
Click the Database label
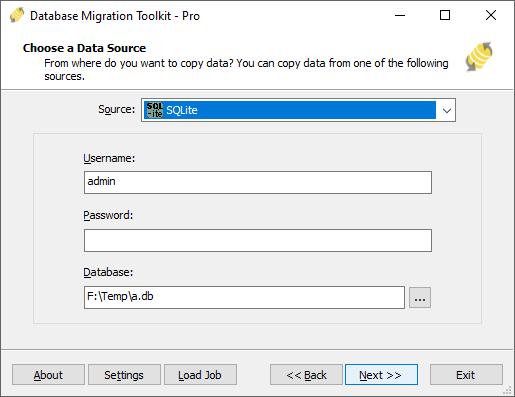point(108,272)
